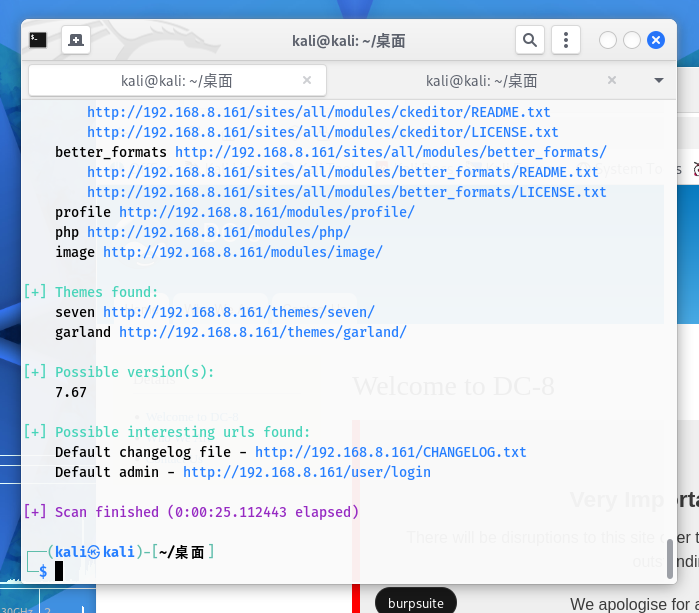The width and height of the screenshot is (699, 613).
Task: Maximize the terminal window
Action: point(632,40)
